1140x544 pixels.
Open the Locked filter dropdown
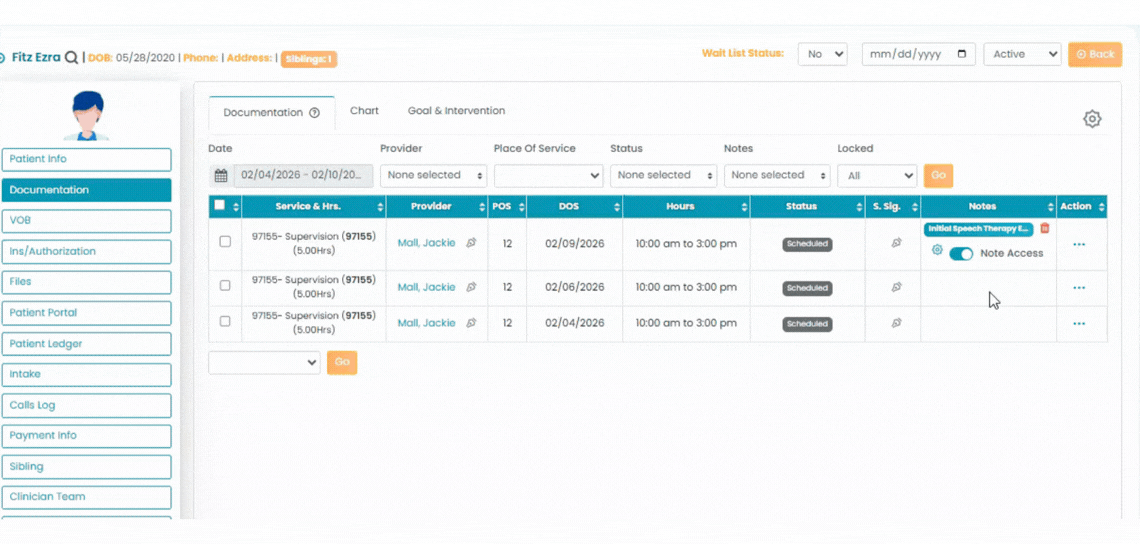click(876, 175)
